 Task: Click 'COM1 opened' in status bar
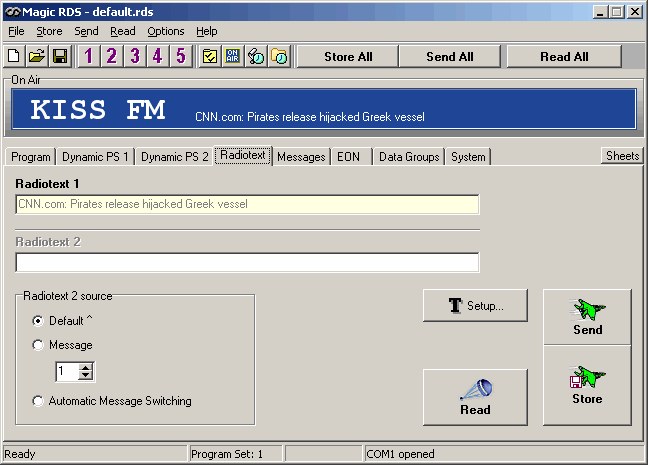400,454
